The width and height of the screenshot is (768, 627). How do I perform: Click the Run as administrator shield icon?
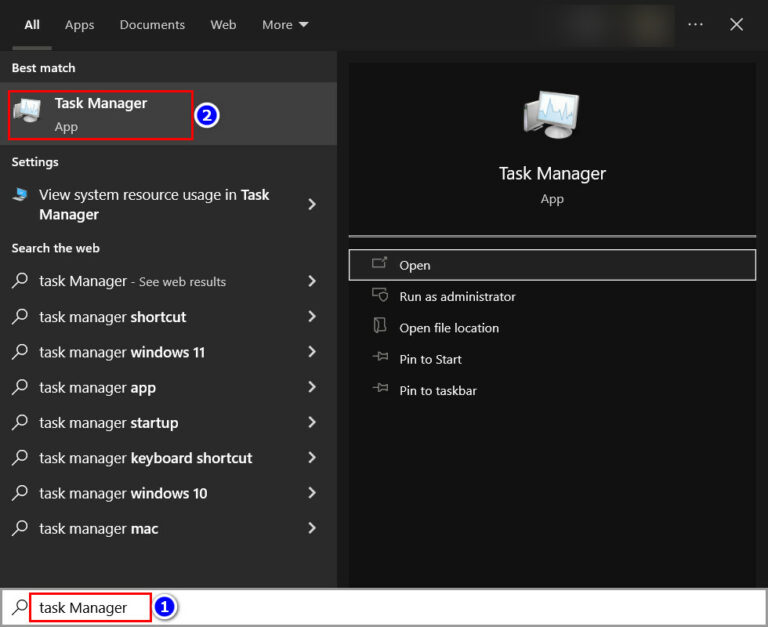pyautogui.click(x=379, y=296)
